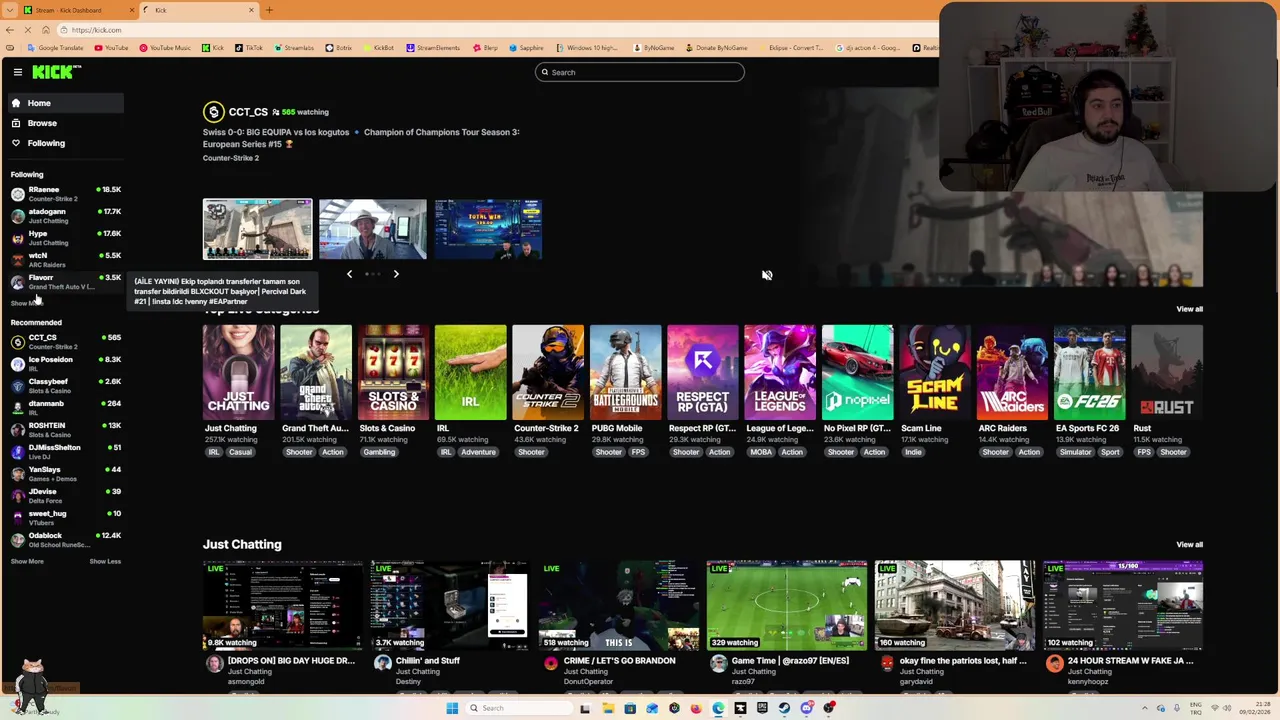Select first featured Counter-Strike stream thumbnail
Viewport: 1280px width, 720px height.
[x=257, y=229]
